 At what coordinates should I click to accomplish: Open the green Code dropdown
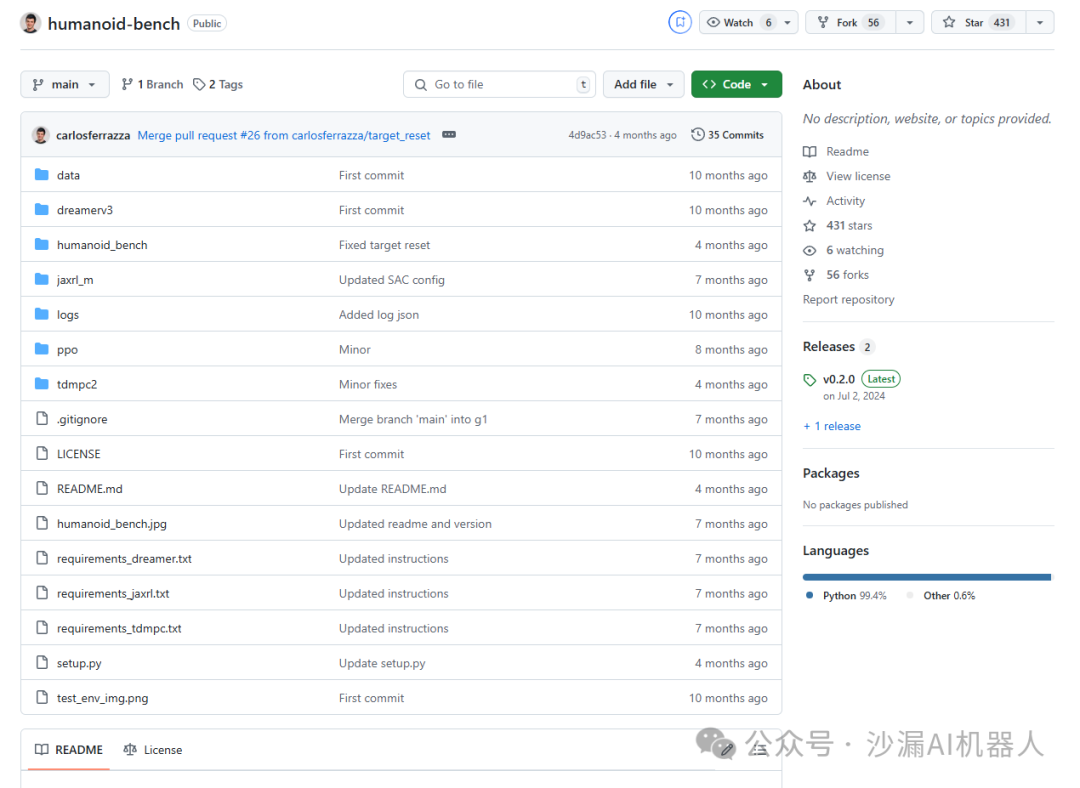pyautogui.click(x=736, y=84)
